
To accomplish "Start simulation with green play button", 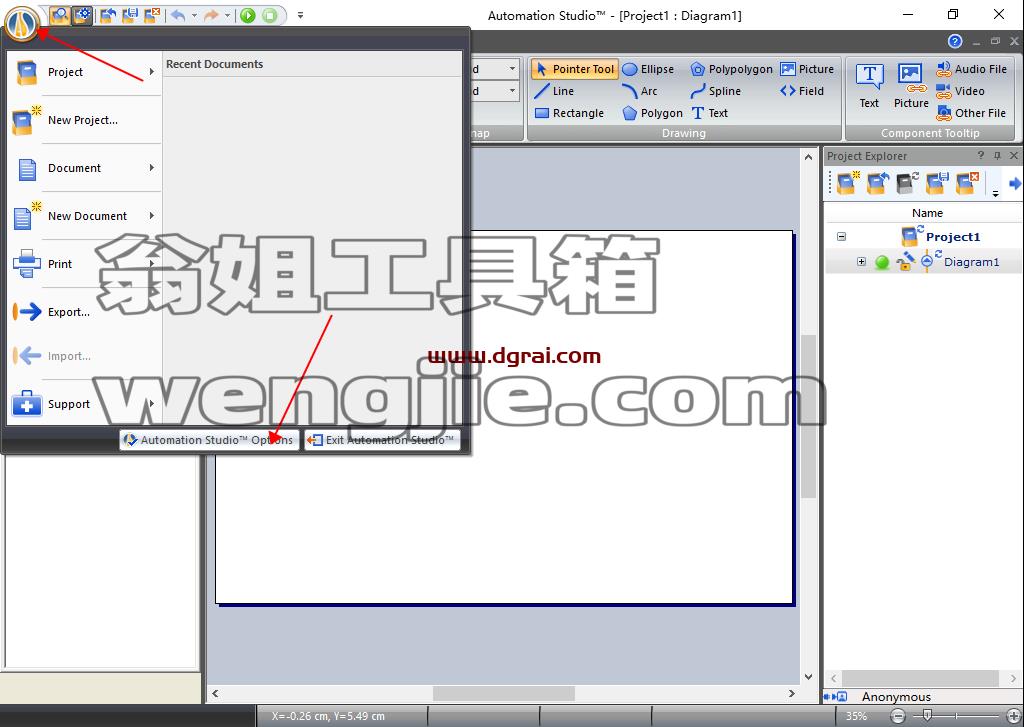I will click(248, 15).
